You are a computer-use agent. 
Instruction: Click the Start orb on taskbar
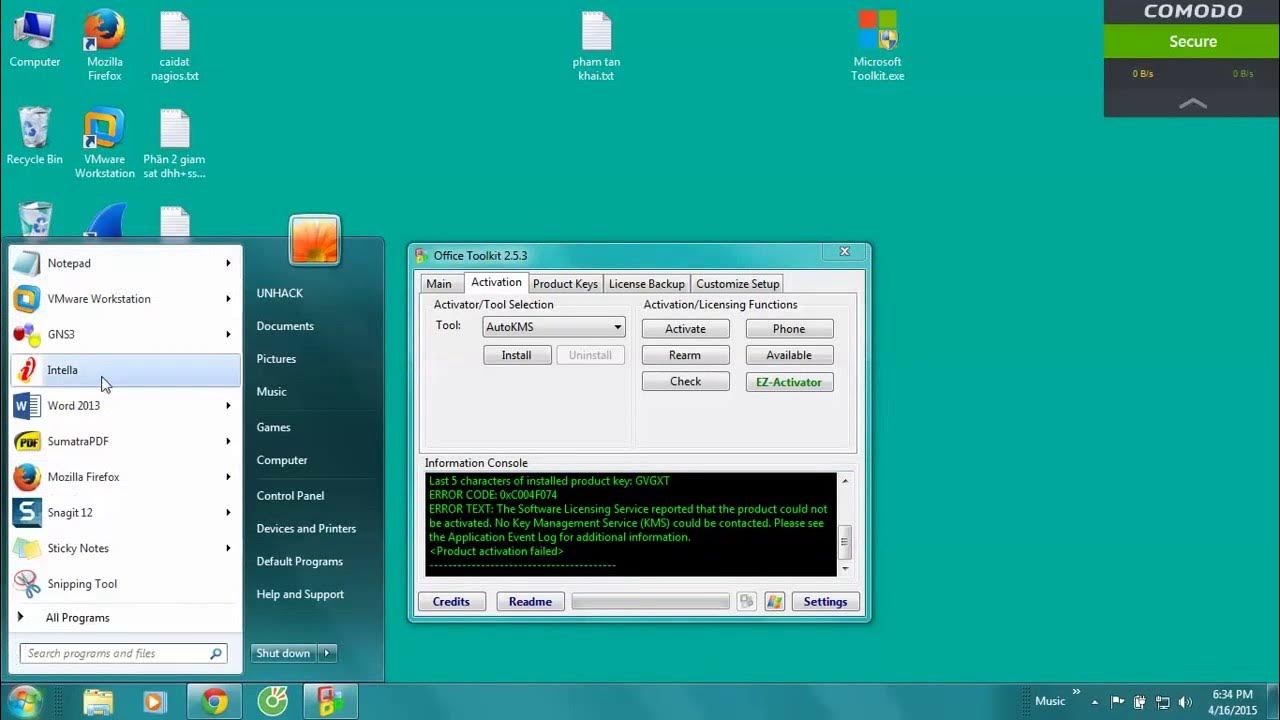tap(24, 702)
